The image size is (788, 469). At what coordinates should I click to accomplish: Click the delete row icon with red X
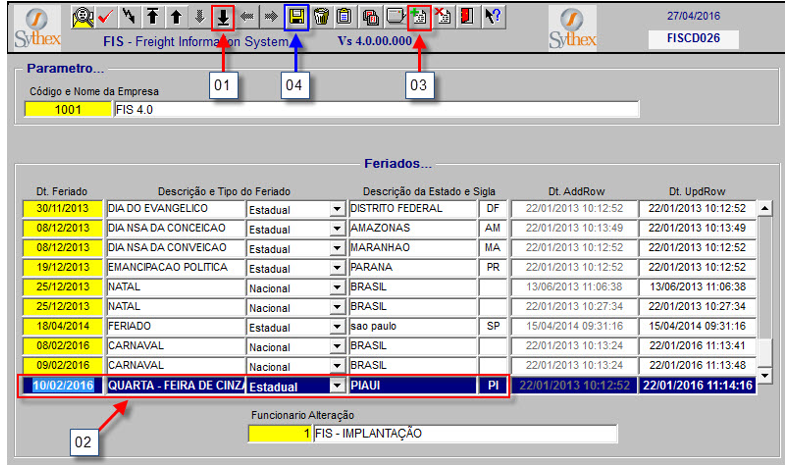pyautogui.click(x=443, y=17)
